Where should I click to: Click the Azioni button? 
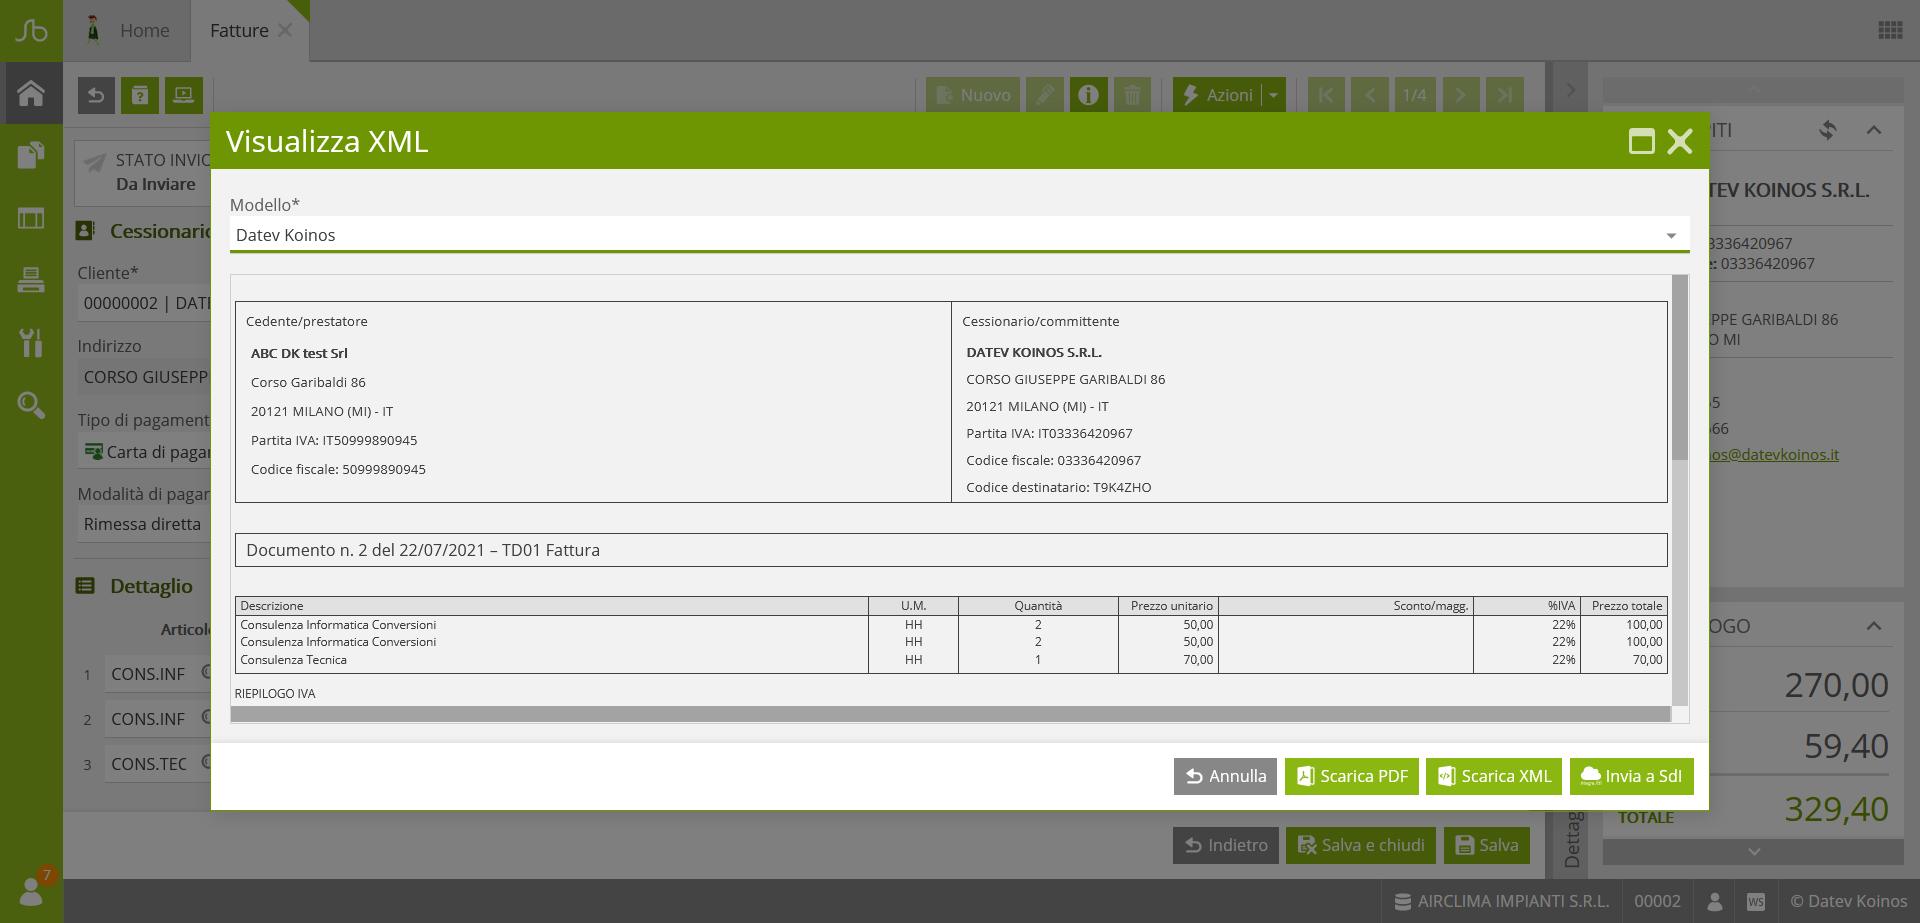pos(1217,95)
